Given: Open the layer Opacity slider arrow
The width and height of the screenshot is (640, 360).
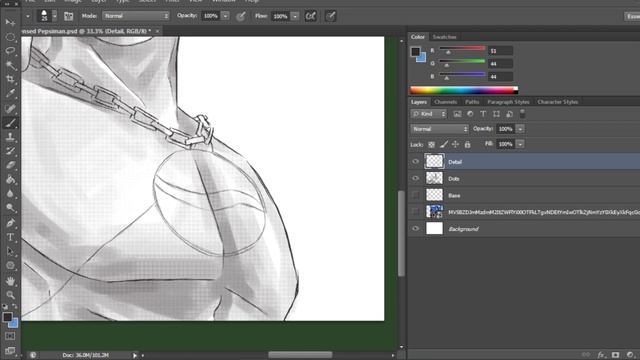Looking at the screenshot, I should click(x=520, y=129).
